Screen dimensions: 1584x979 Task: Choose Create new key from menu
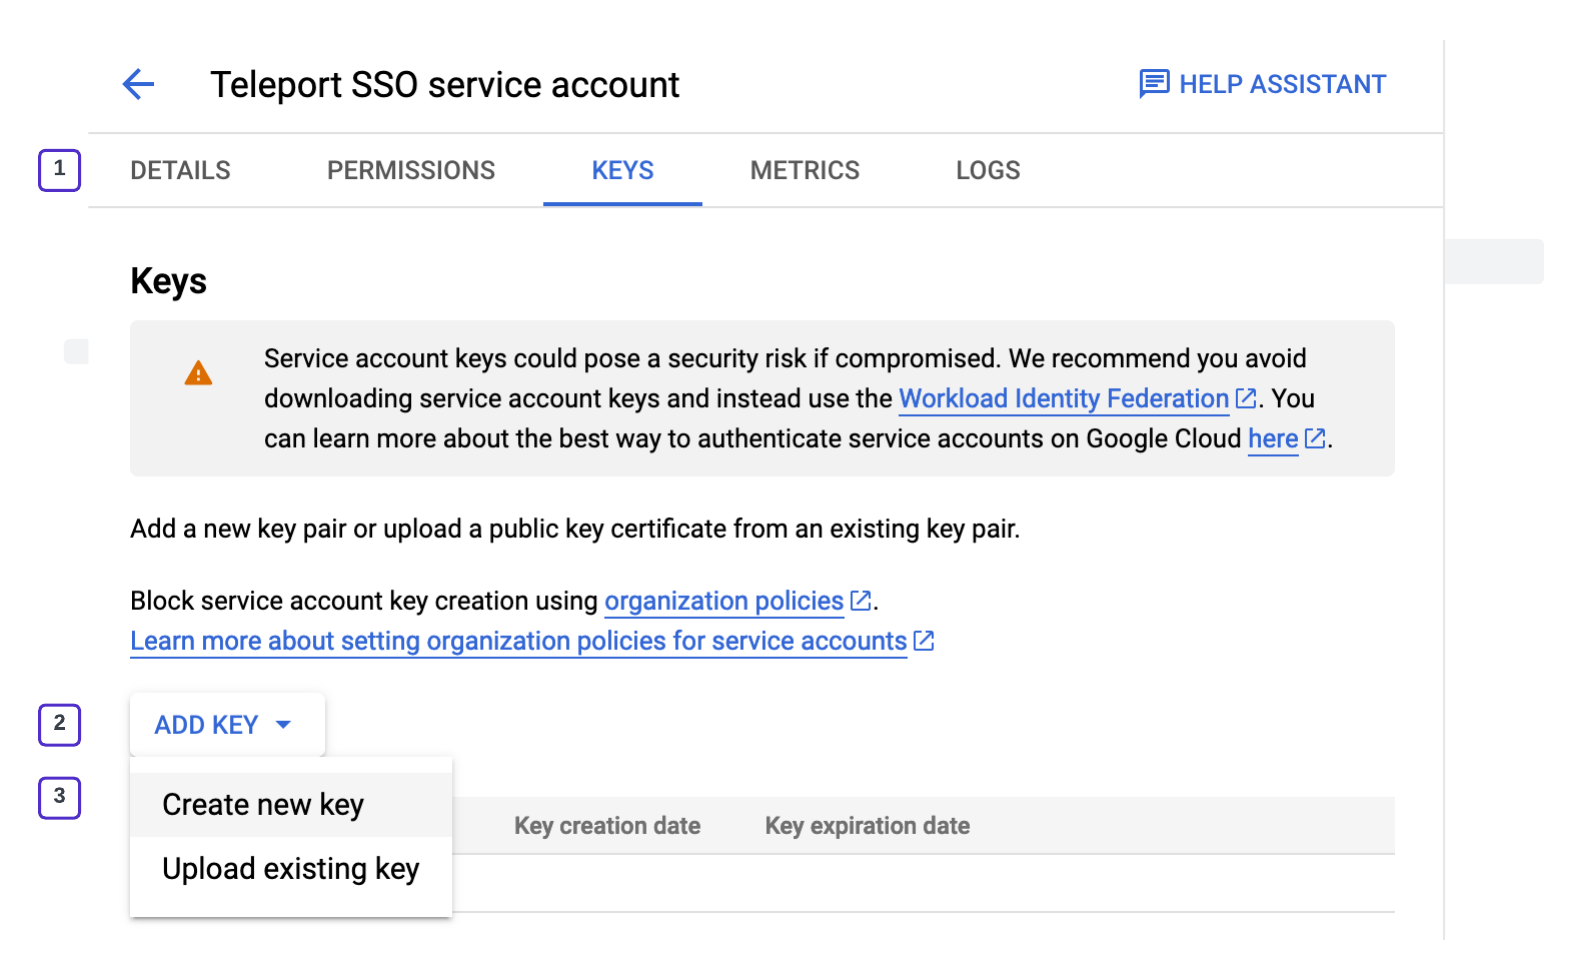click(263, 805)
